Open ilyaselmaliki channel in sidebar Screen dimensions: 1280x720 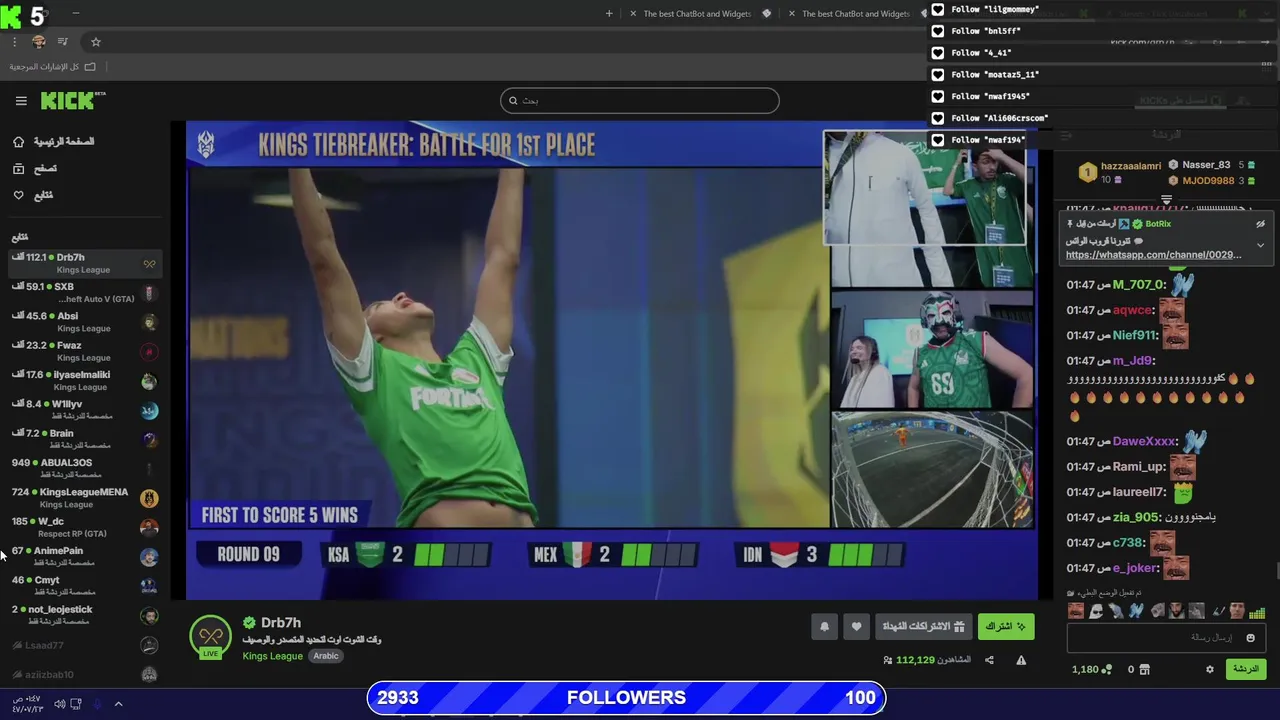coord(84,380)
